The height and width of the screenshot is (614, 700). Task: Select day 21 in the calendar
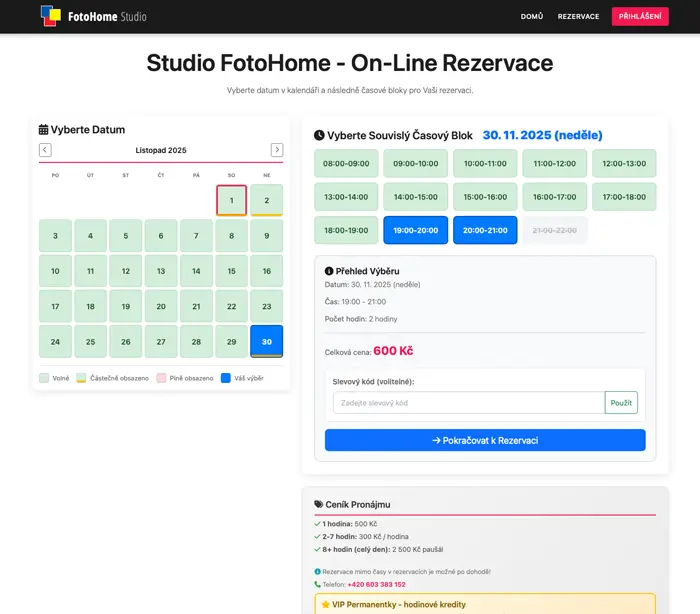pyautogui.click(x=196, y=306)
